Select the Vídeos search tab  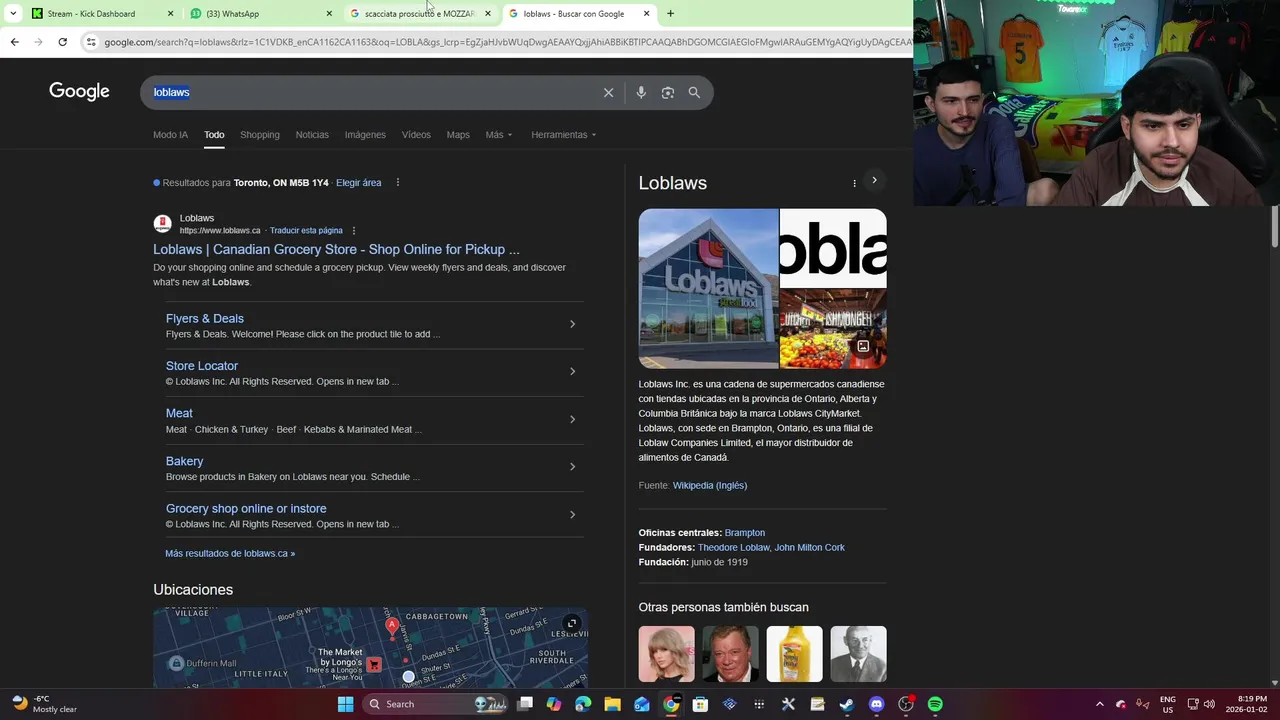[416, 135]
